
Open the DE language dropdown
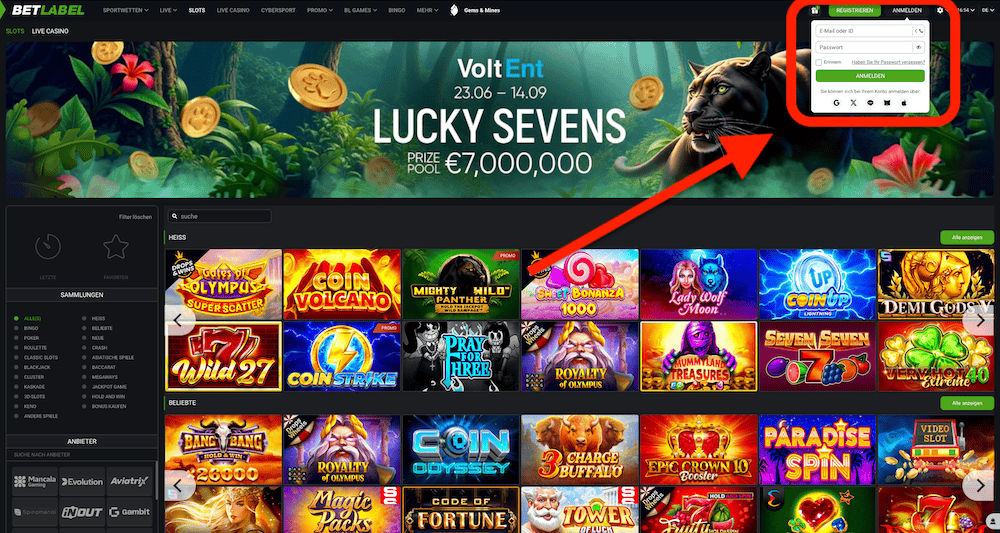click(985, 10)
